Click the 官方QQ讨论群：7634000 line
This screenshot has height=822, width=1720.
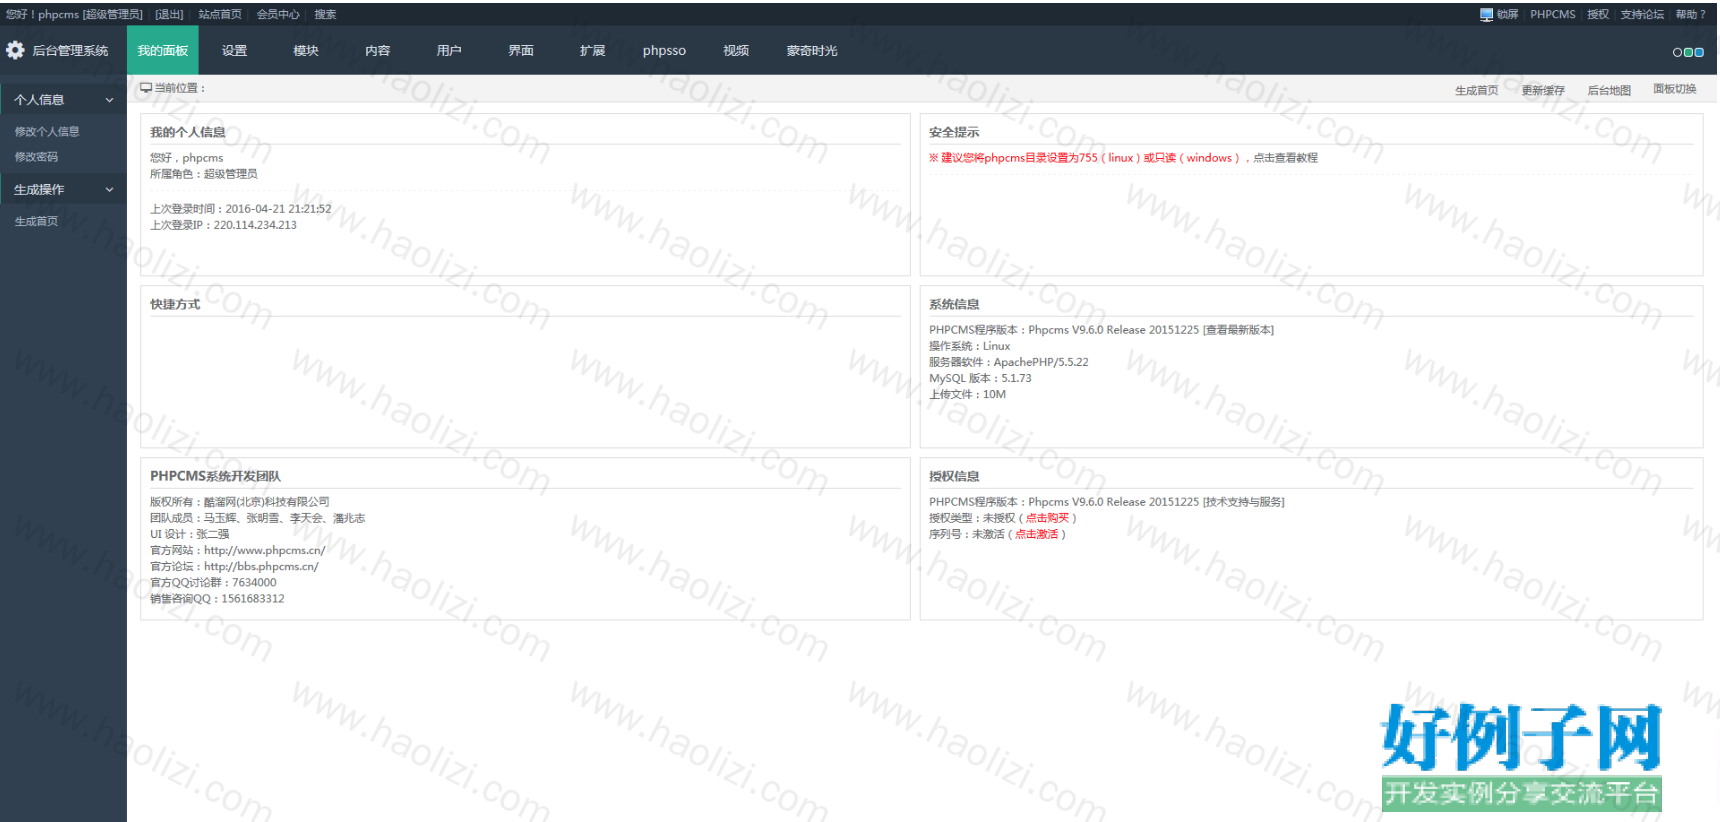coord(213,582)
